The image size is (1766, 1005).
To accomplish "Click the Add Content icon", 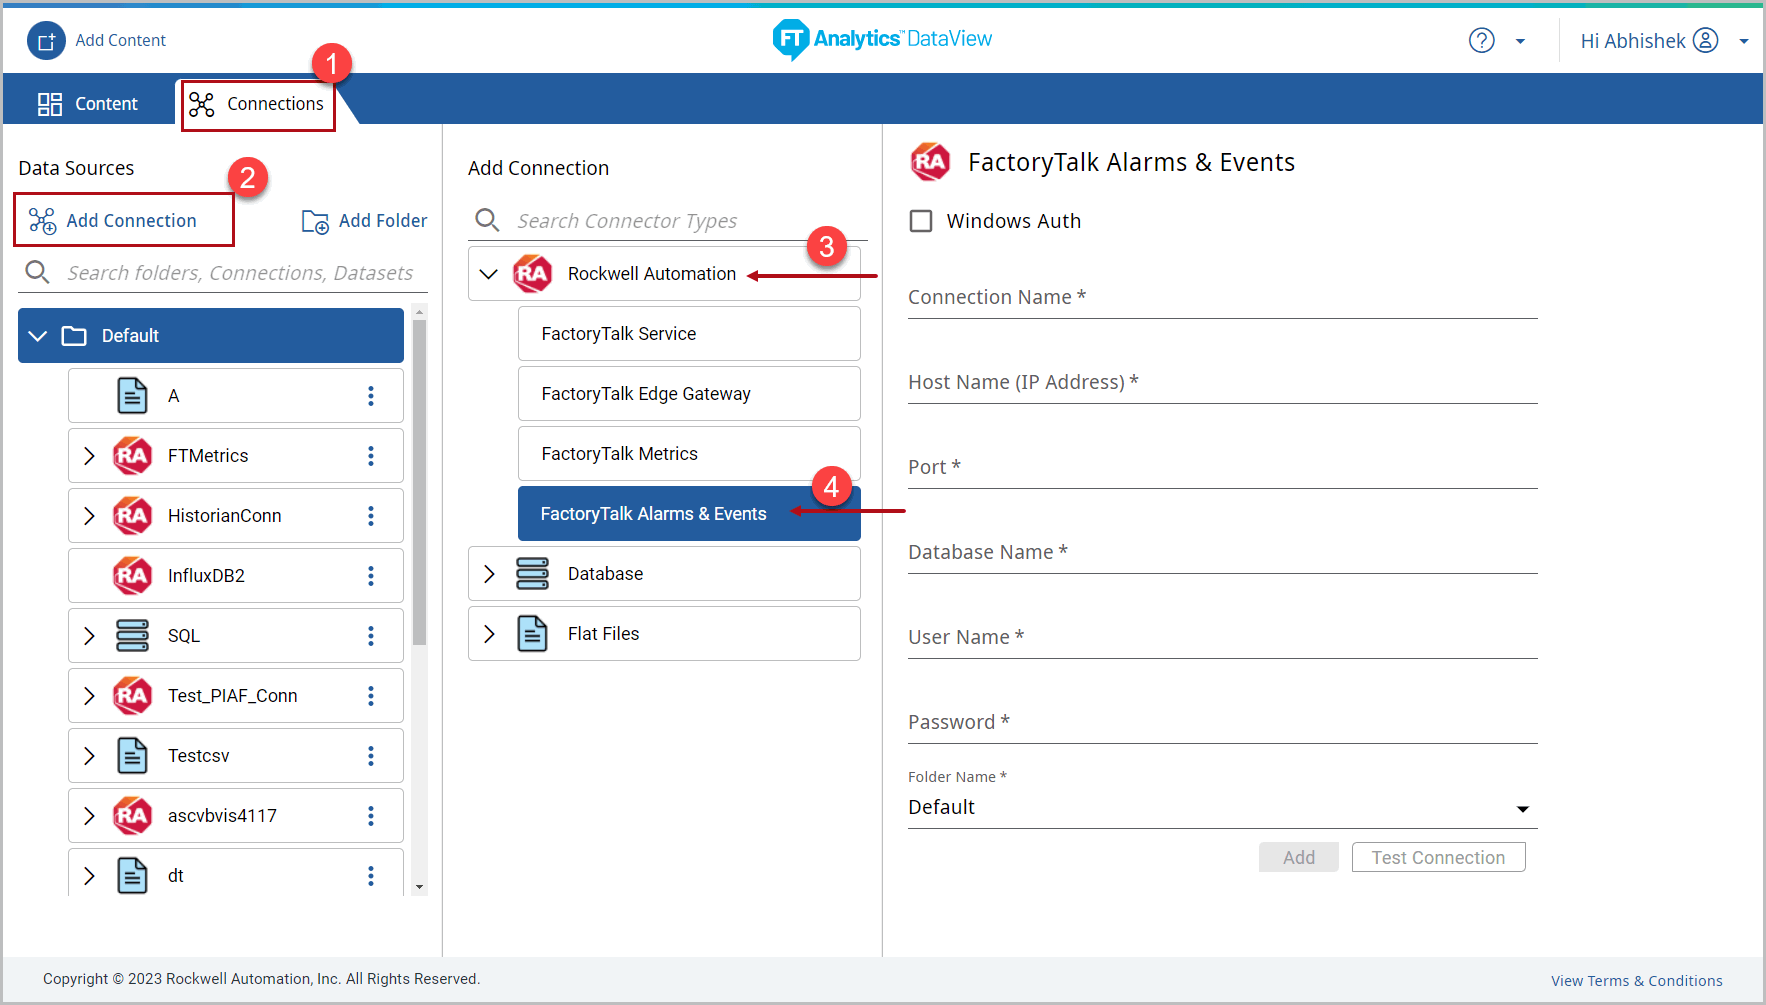I will click(x=46, y=41).
